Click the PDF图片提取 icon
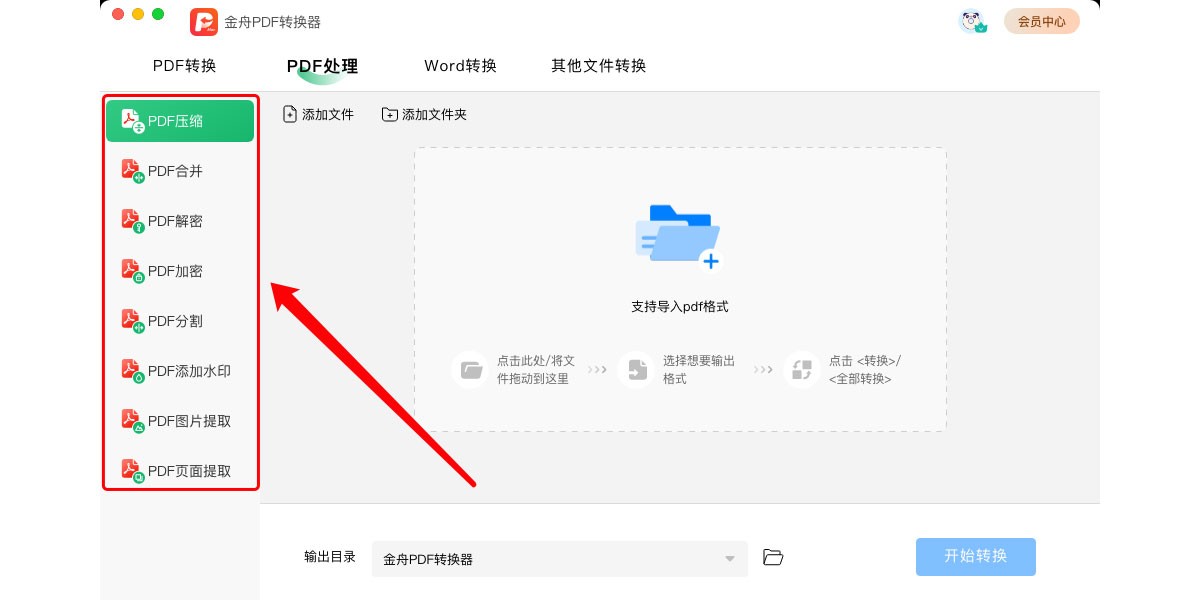This screenshot has width=1200, height=600. click(x=132, y=421)
